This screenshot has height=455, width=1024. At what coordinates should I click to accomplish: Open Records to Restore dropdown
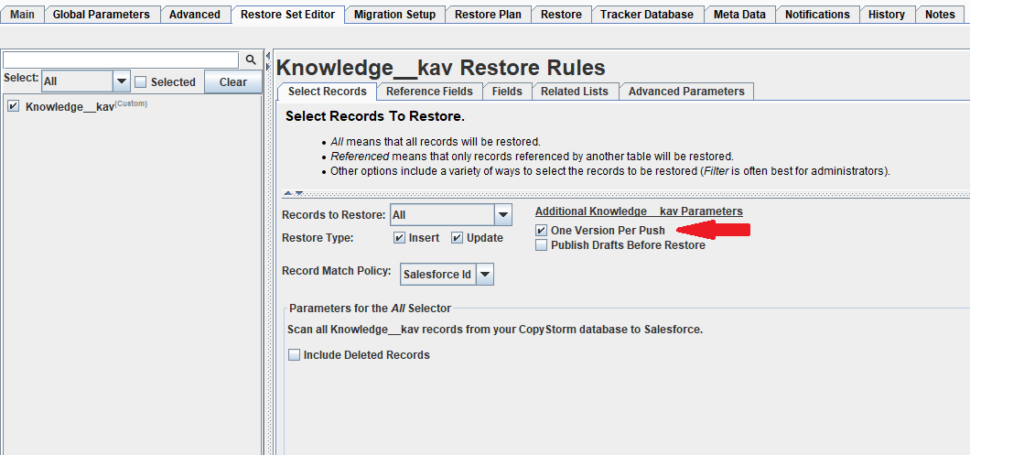[x=503, y=215]
